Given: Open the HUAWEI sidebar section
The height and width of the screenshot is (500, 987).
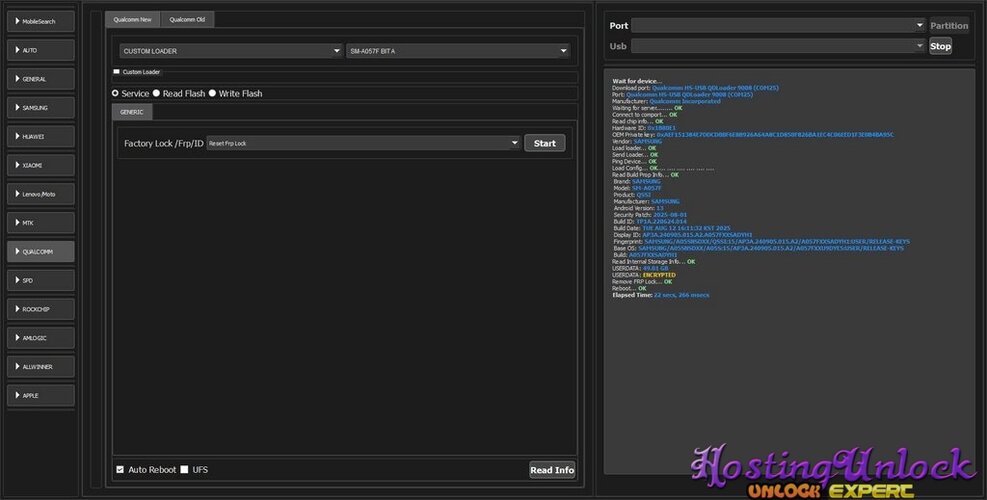Looking at the screenshot, I should [x=40, y=137].
